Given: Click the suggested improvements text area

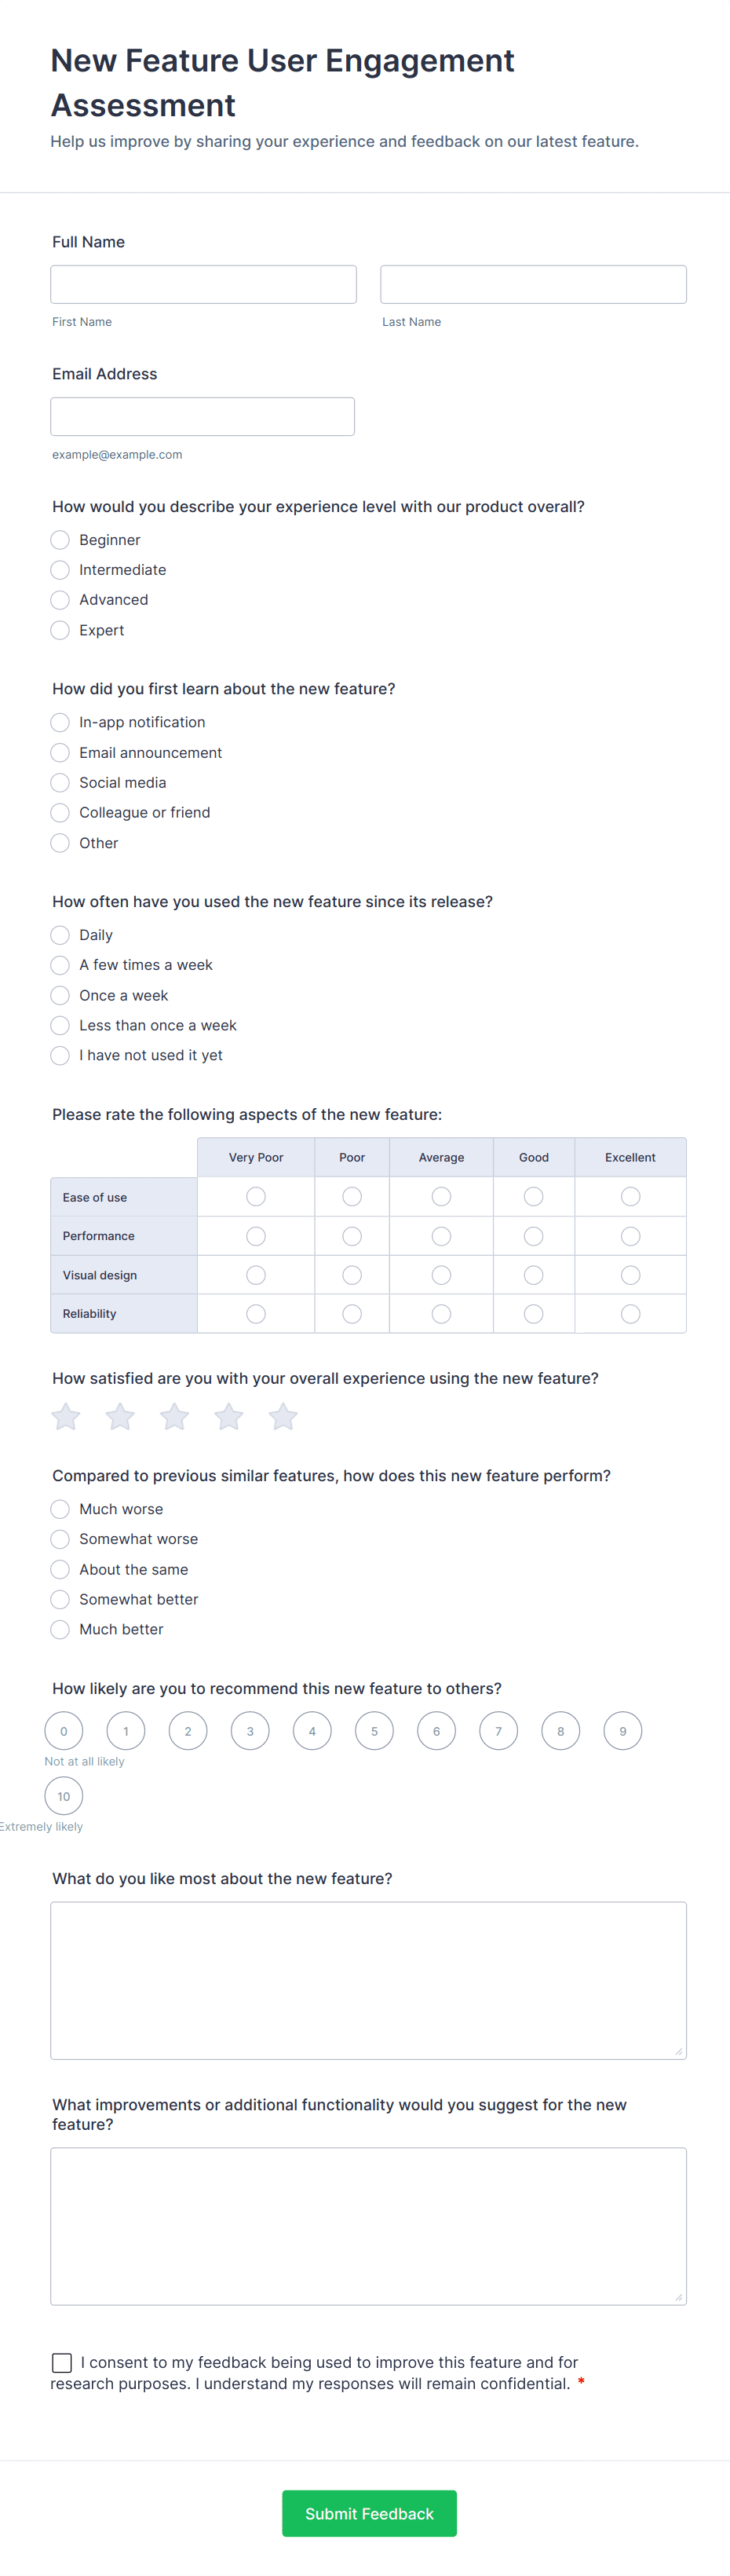Looking at the screenshot, I should [x=369, y=2226].
